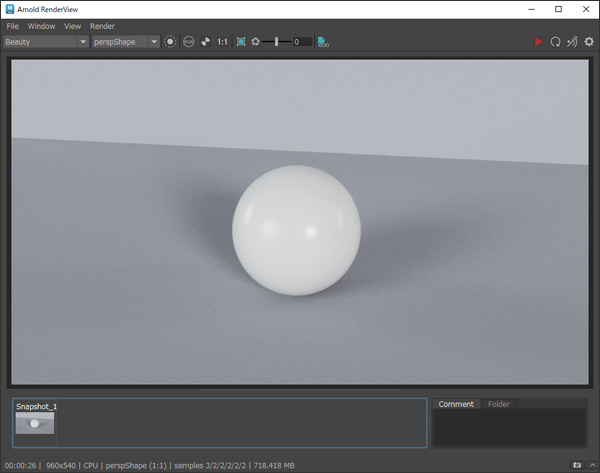Click the refresh render icon

(555, 42)
